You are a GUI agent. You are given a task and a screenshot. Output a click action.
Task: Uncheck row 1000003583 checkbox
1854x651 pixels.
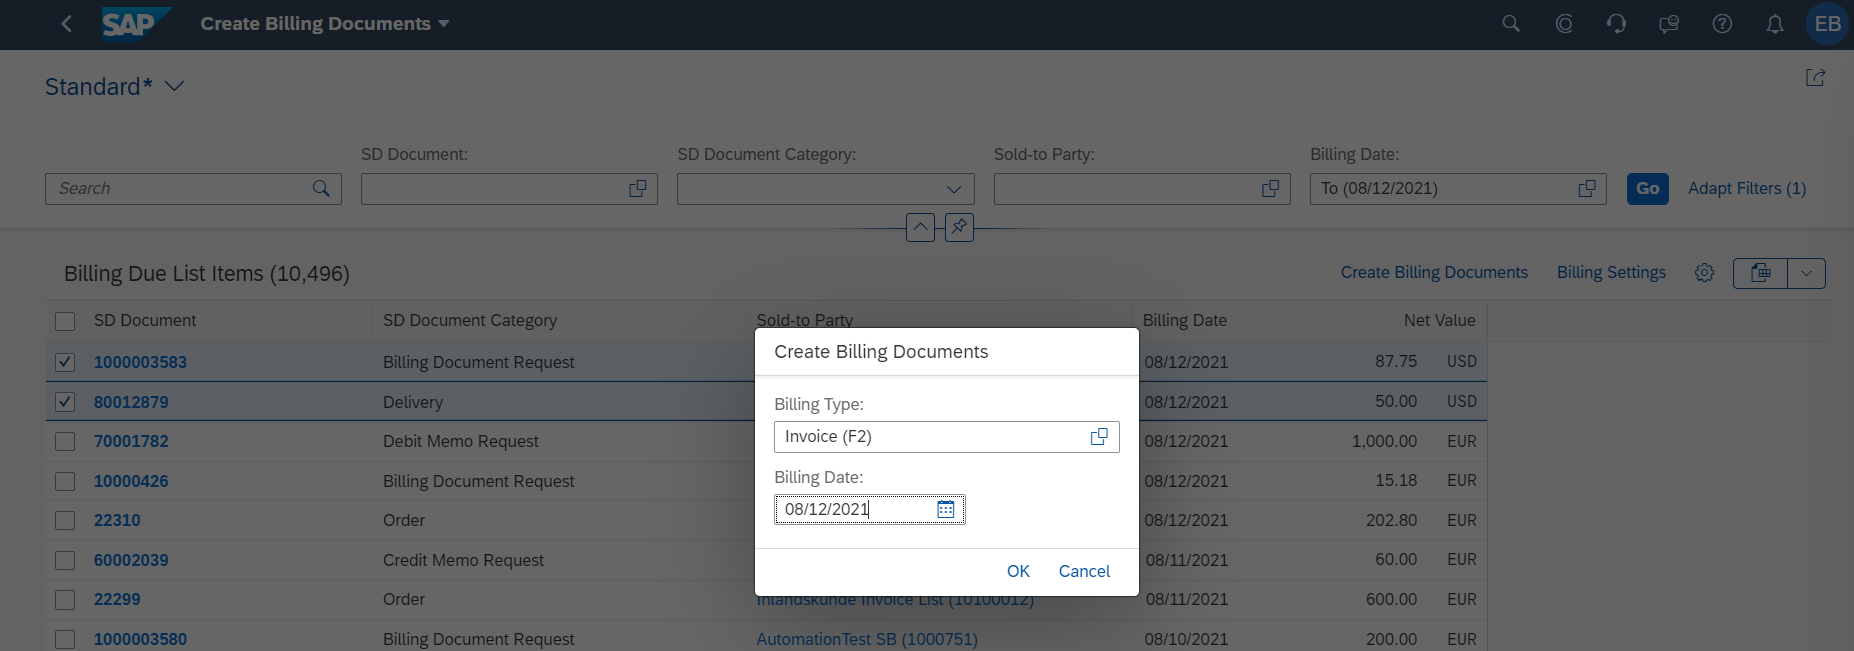pos(65,362)
